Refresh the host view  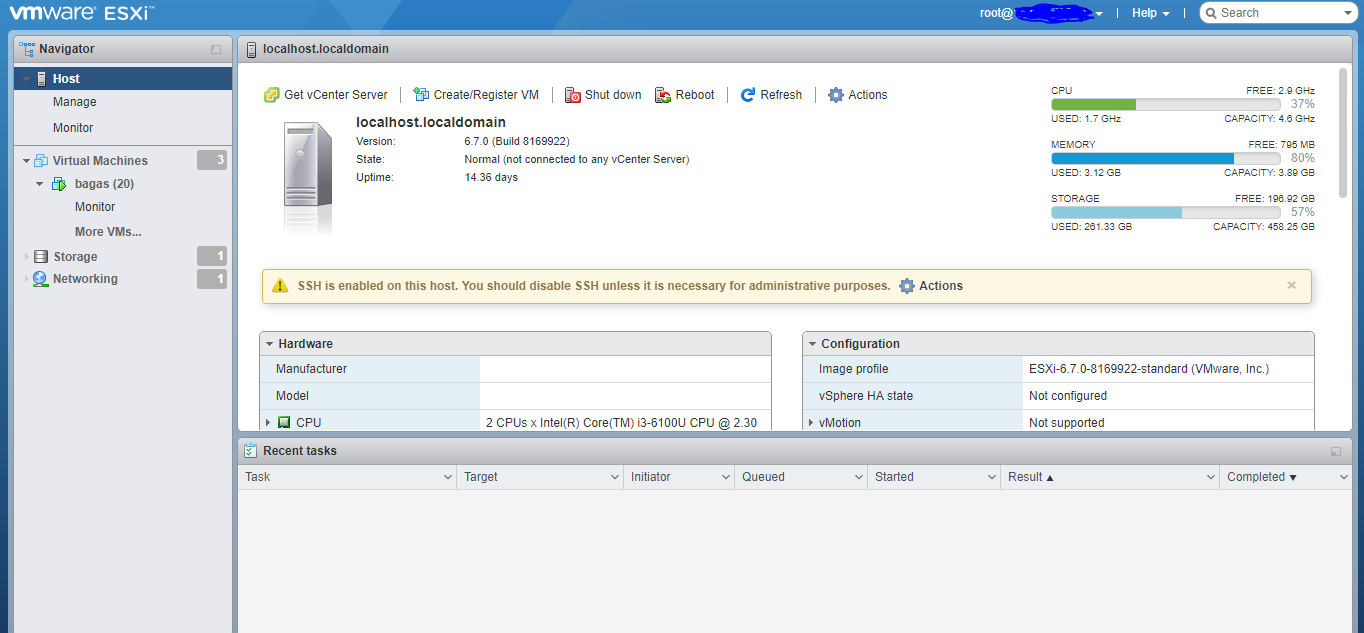[x=771, y=94]
